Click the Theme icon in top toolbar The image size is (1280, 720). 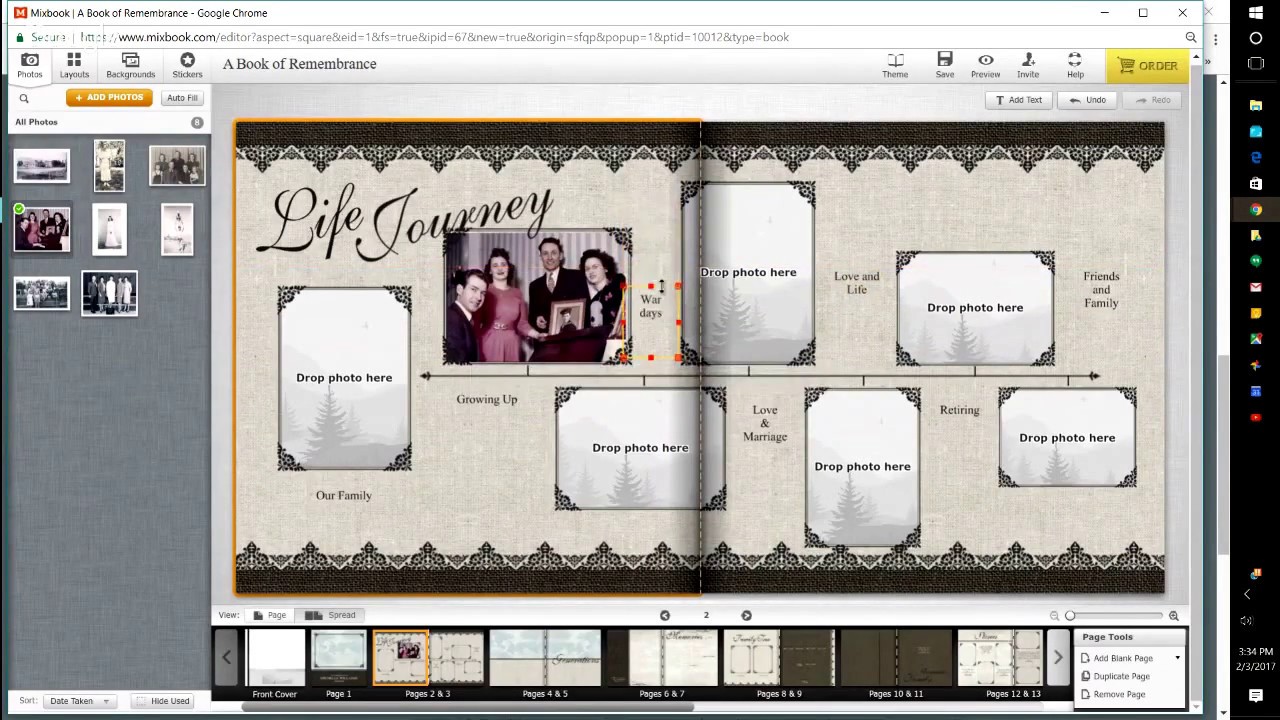tap(895, 66)
